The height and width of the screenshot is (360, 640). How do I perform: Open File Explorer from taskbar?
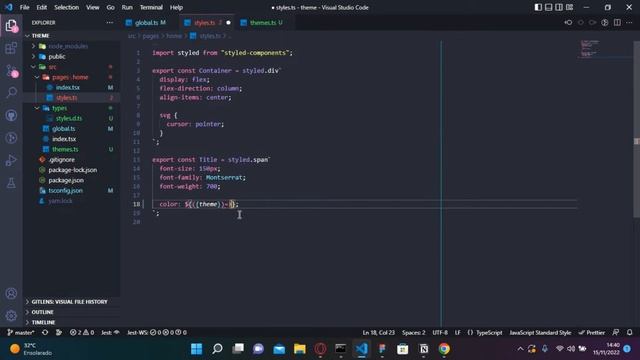[x=300, y=349]
